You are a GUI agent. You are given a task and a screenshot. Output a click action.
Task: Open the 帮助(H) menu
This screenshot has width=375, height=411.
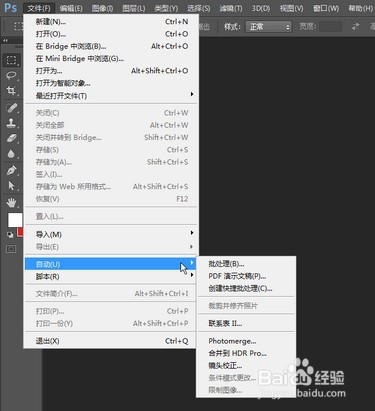[360, 8]
